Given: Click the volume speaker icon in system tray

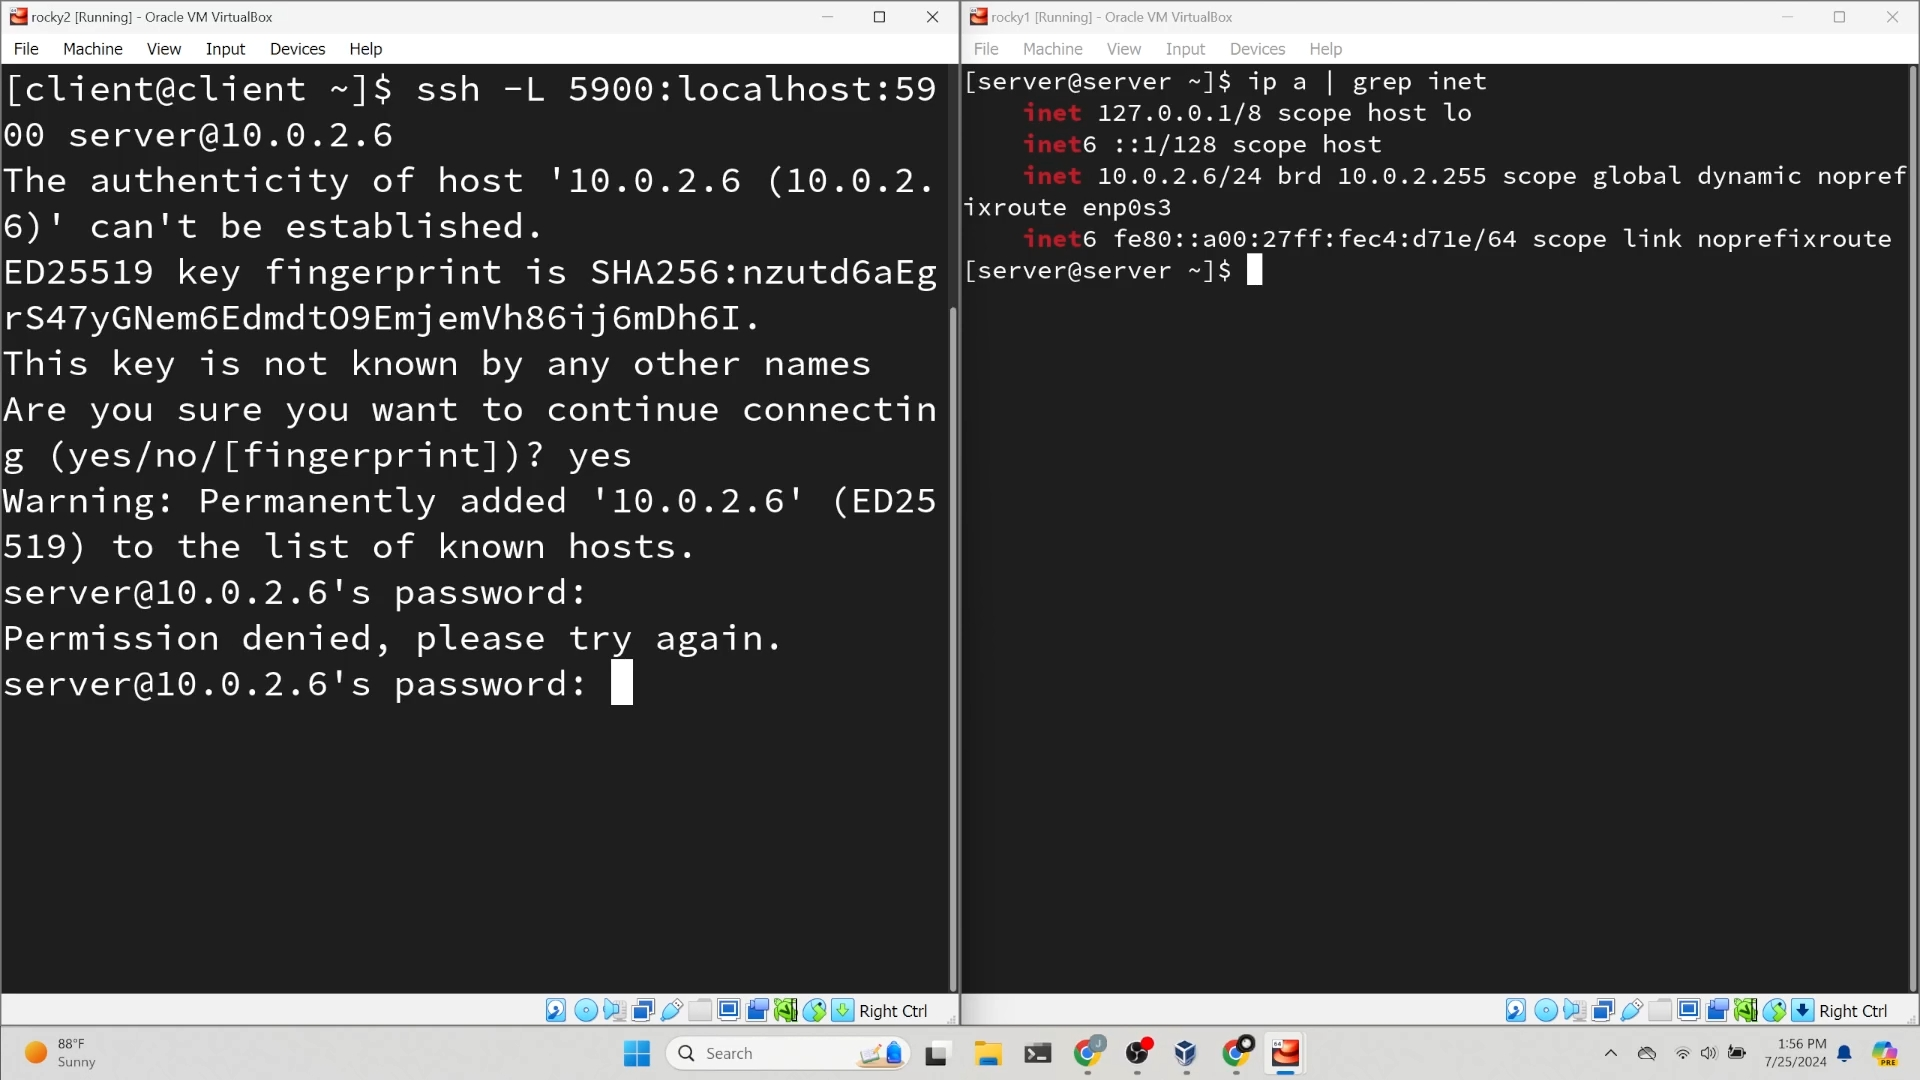Looking at the screenshot, I should click(x=1707, y=1052).
